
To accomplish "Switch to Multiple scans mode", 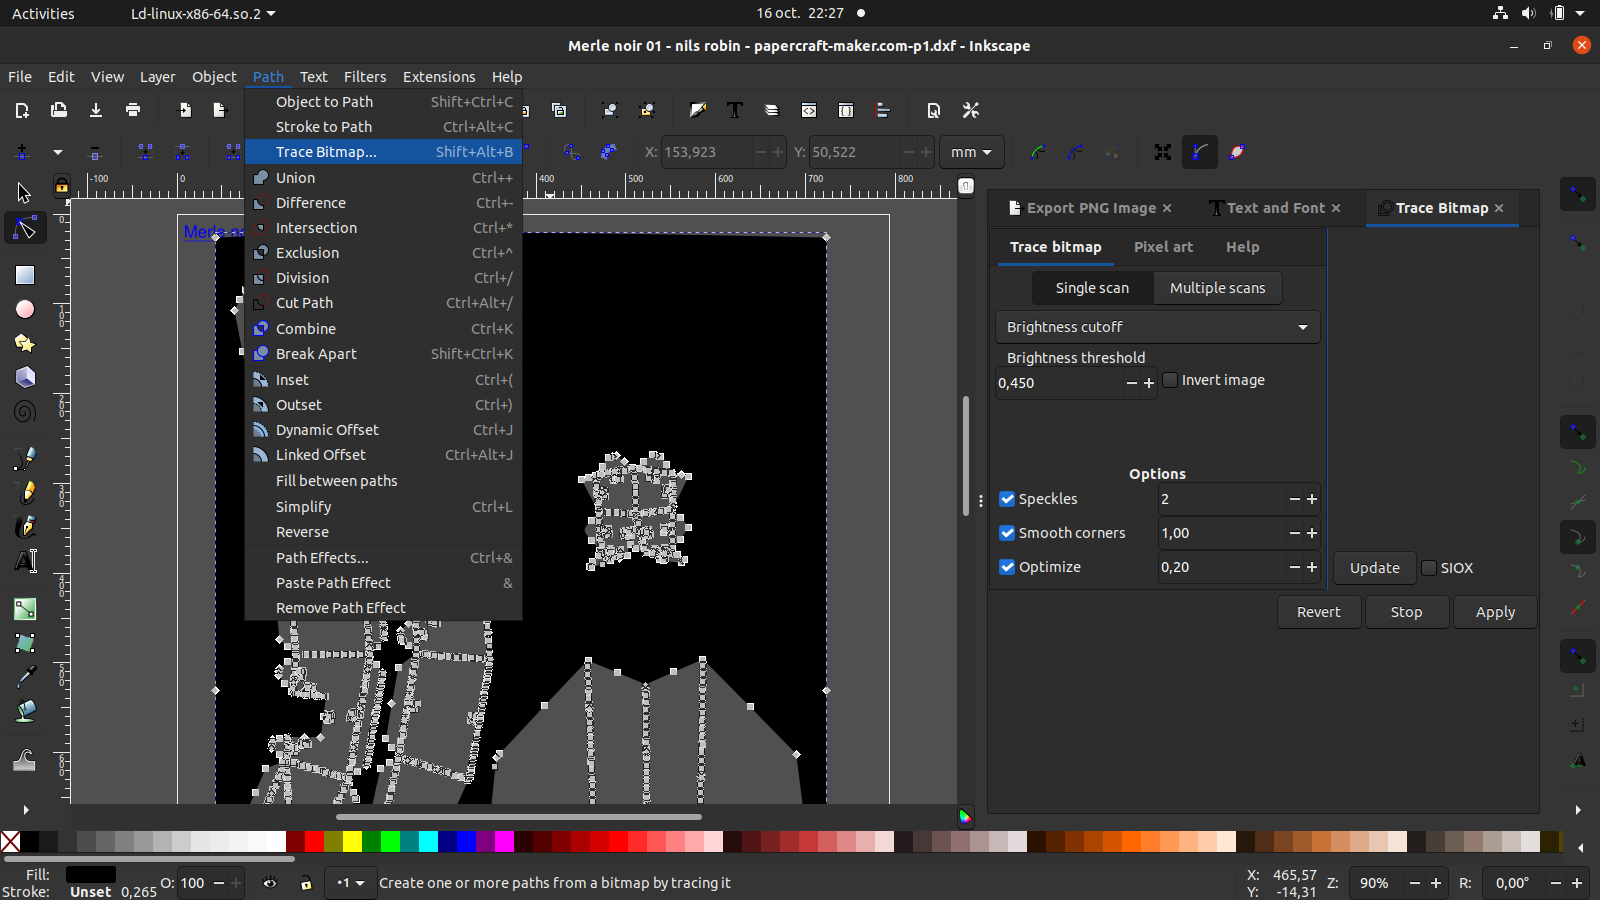I will coord(1217,288).
